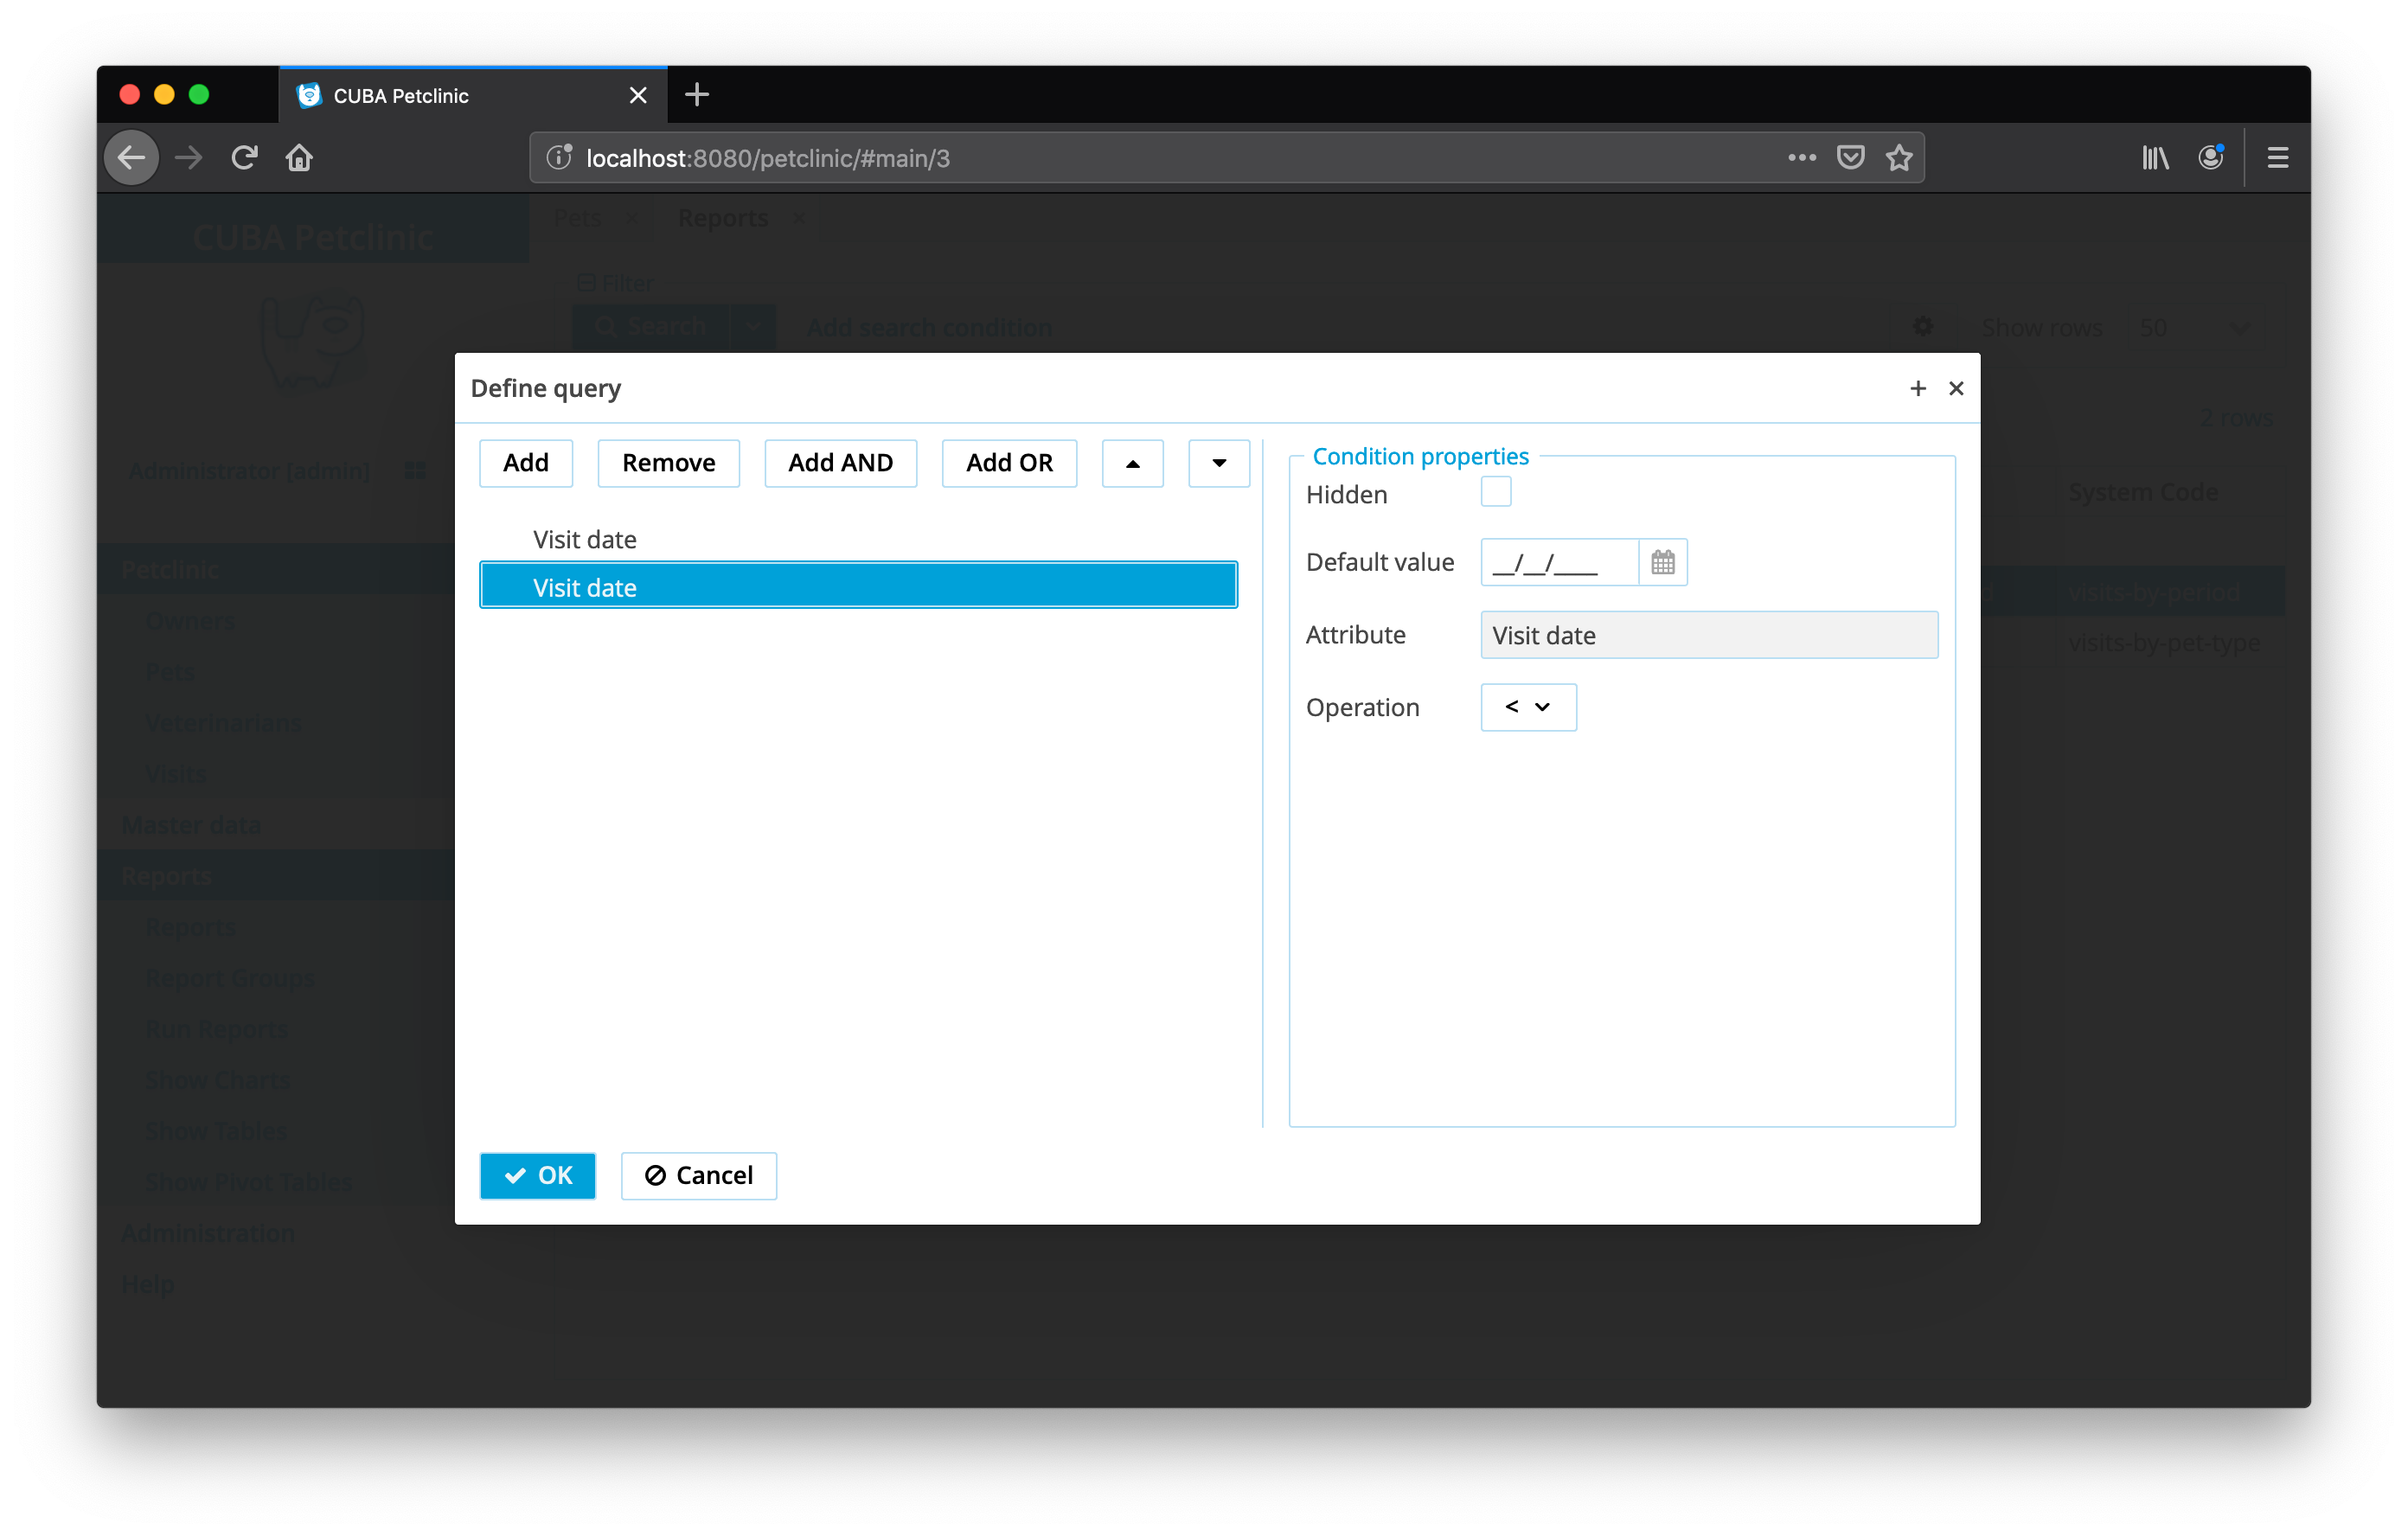
Task: Open the Firefox hamburger menu
Action: [x=2277, y=158]
